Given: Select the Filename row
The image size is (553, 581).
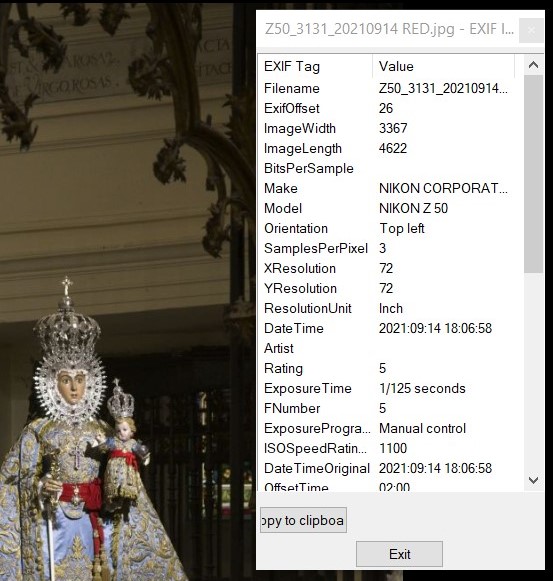Looking at the screenshot, I should click(x=391, y=89).
